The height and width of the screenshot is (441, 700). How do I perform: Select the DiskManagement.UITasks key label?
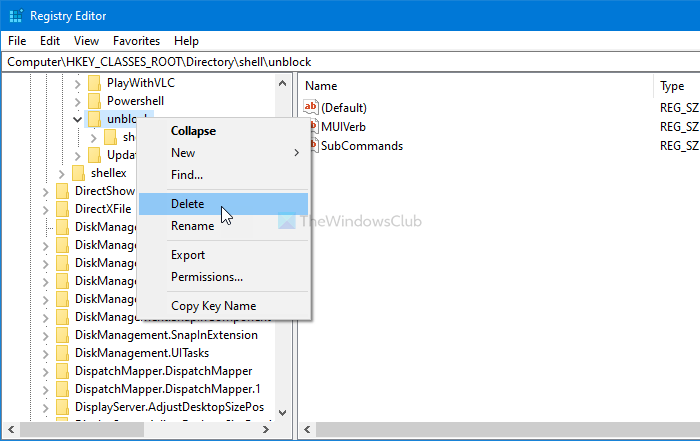click(x=142, y=353)
